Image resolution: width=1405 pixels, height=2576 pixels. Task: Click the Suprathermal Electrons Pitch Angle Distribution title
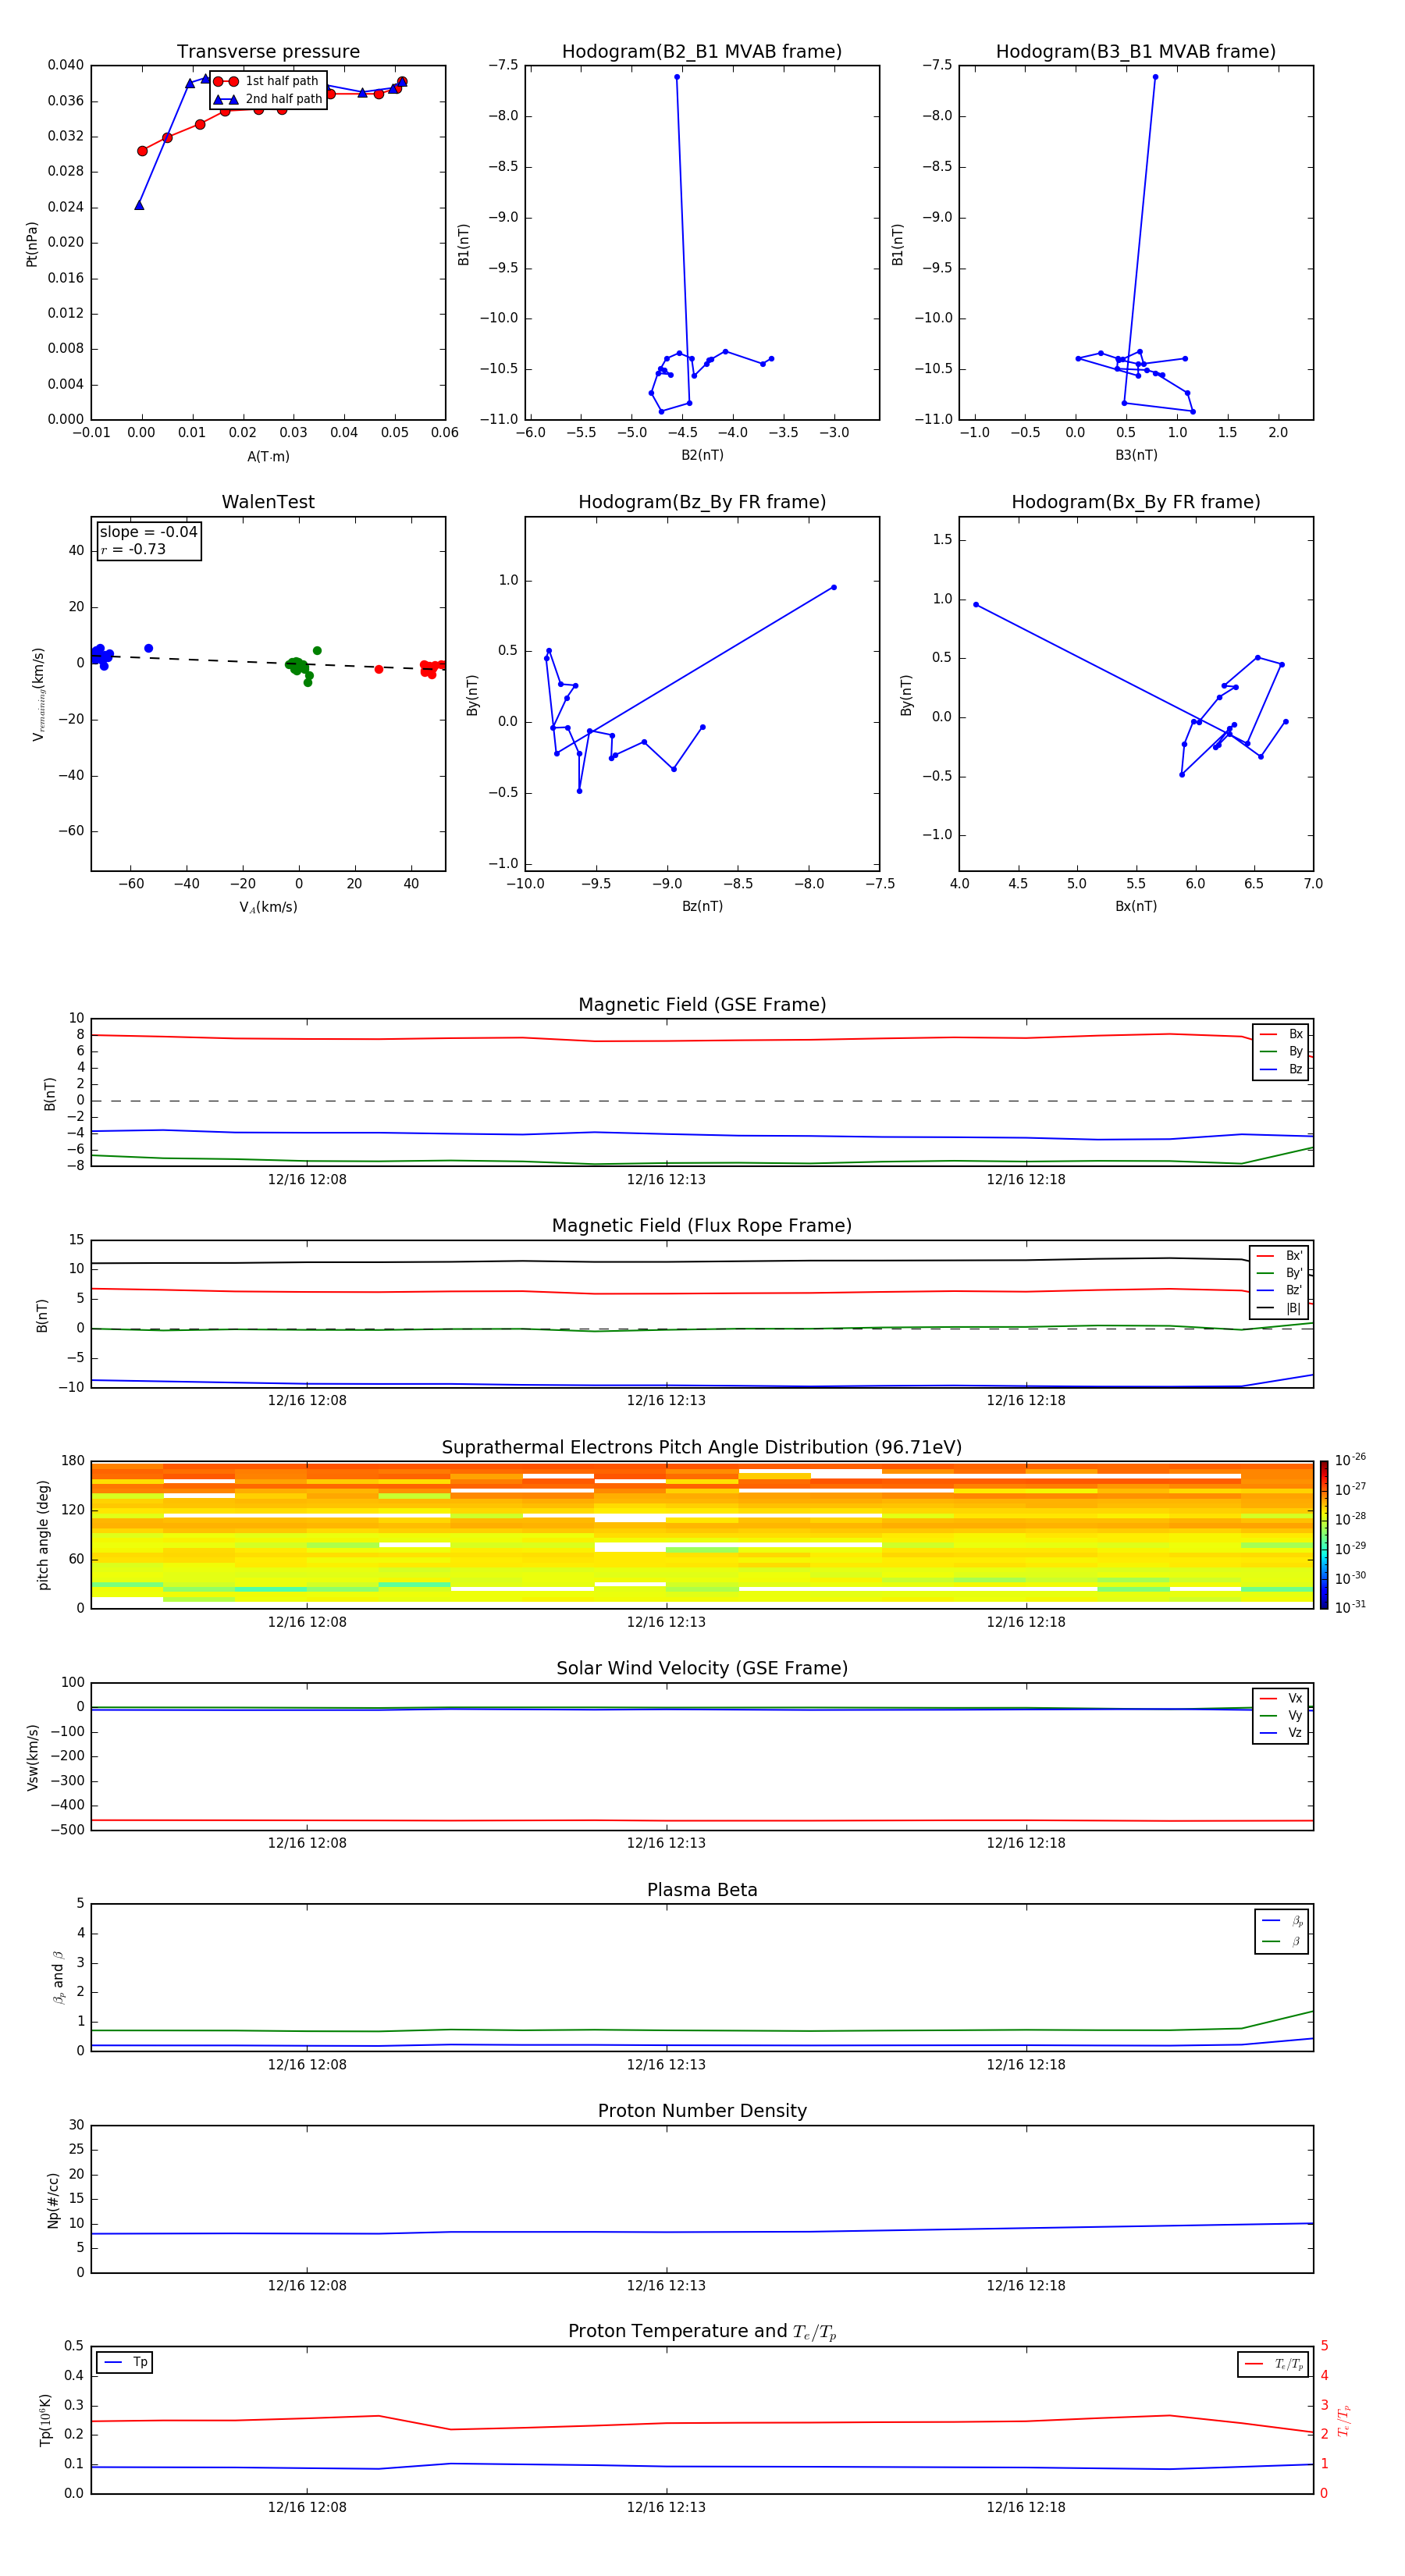click(702, 1448)
